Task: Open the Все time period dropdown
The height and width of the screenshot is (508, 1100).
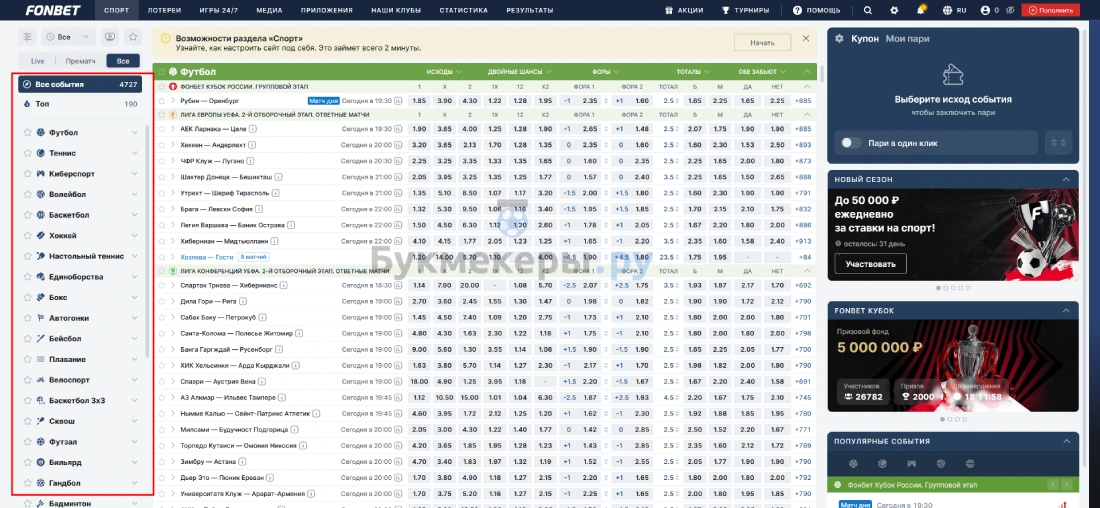Action: point(68,37)
